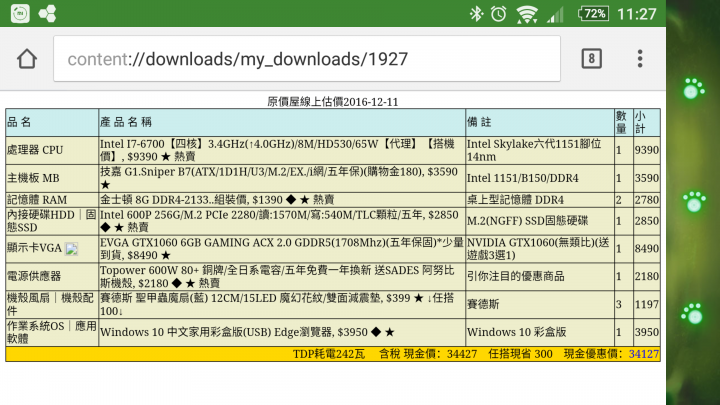720x405 pixels.
Task: Tap the browser home icon
Action: 27,59
